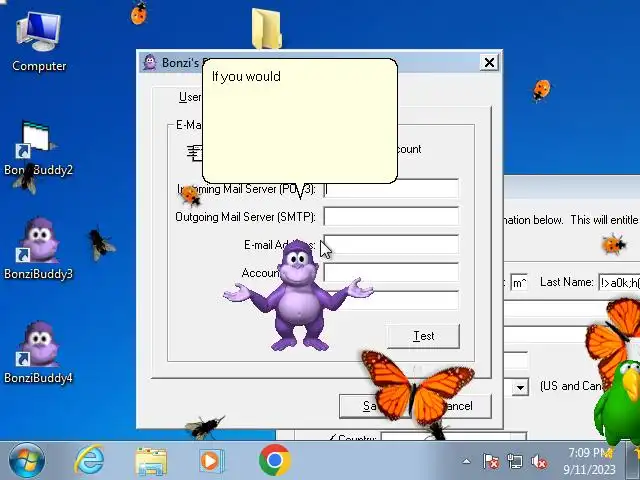Click the Account name input field
The width and height of the screenshot is (640, 480).
pos(391,272)
